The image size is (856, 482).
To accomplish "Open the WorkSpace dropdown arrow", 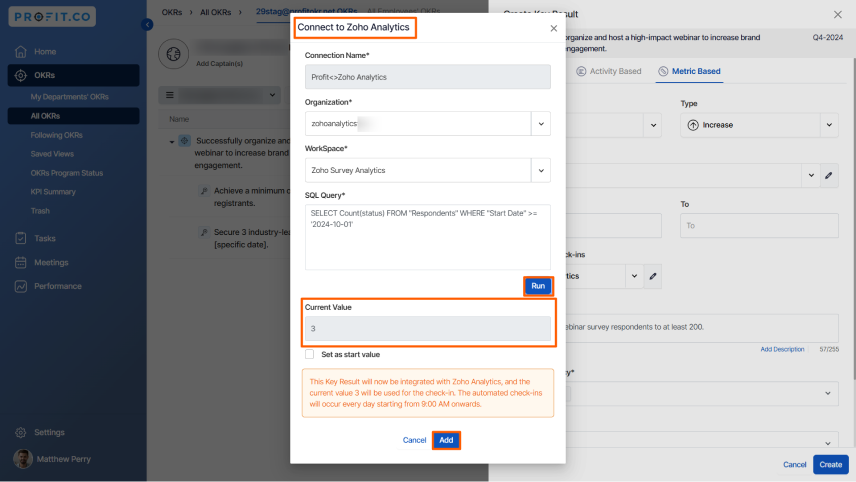I will point(541,170).
